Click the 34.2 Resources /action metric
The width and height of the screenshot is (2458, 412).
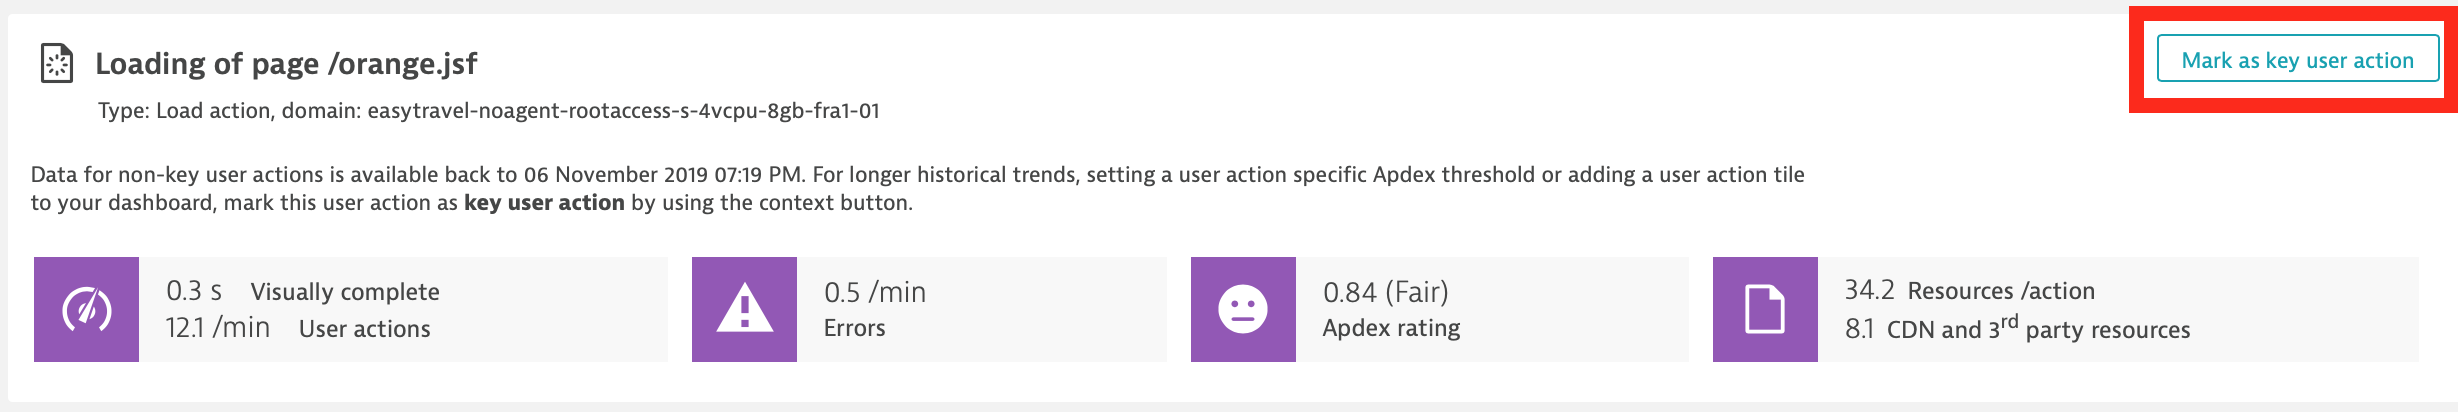click(1969, 291)
